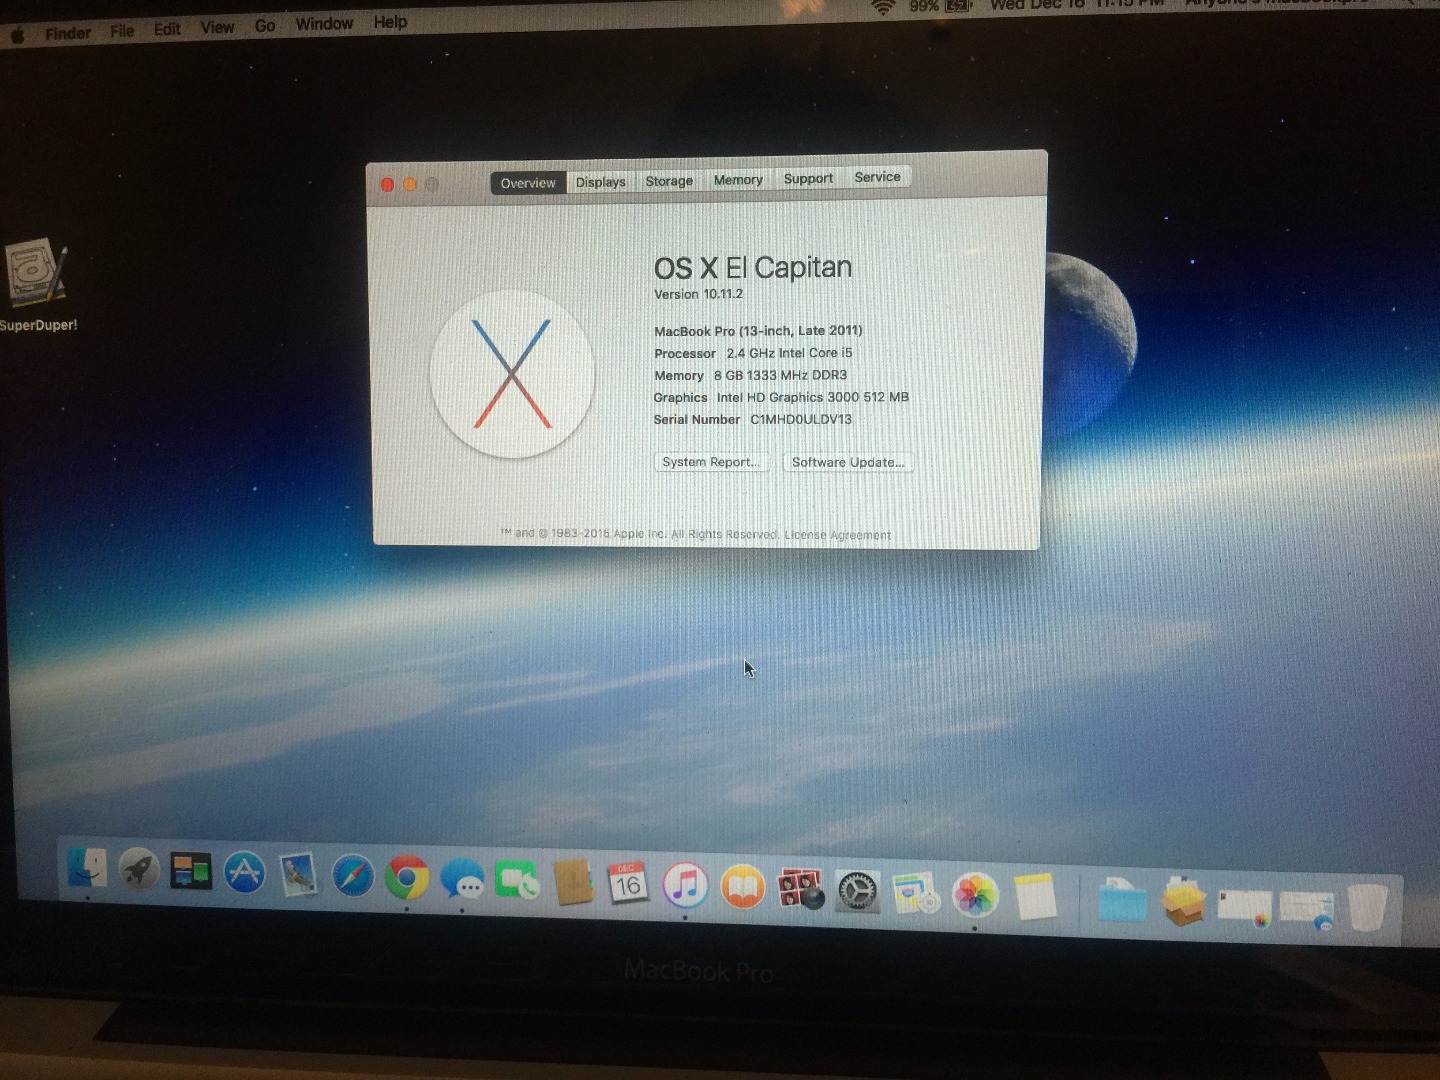Open Photos colorful pinwheel icon
The image size is (1440, 1080).
[975, 895]
